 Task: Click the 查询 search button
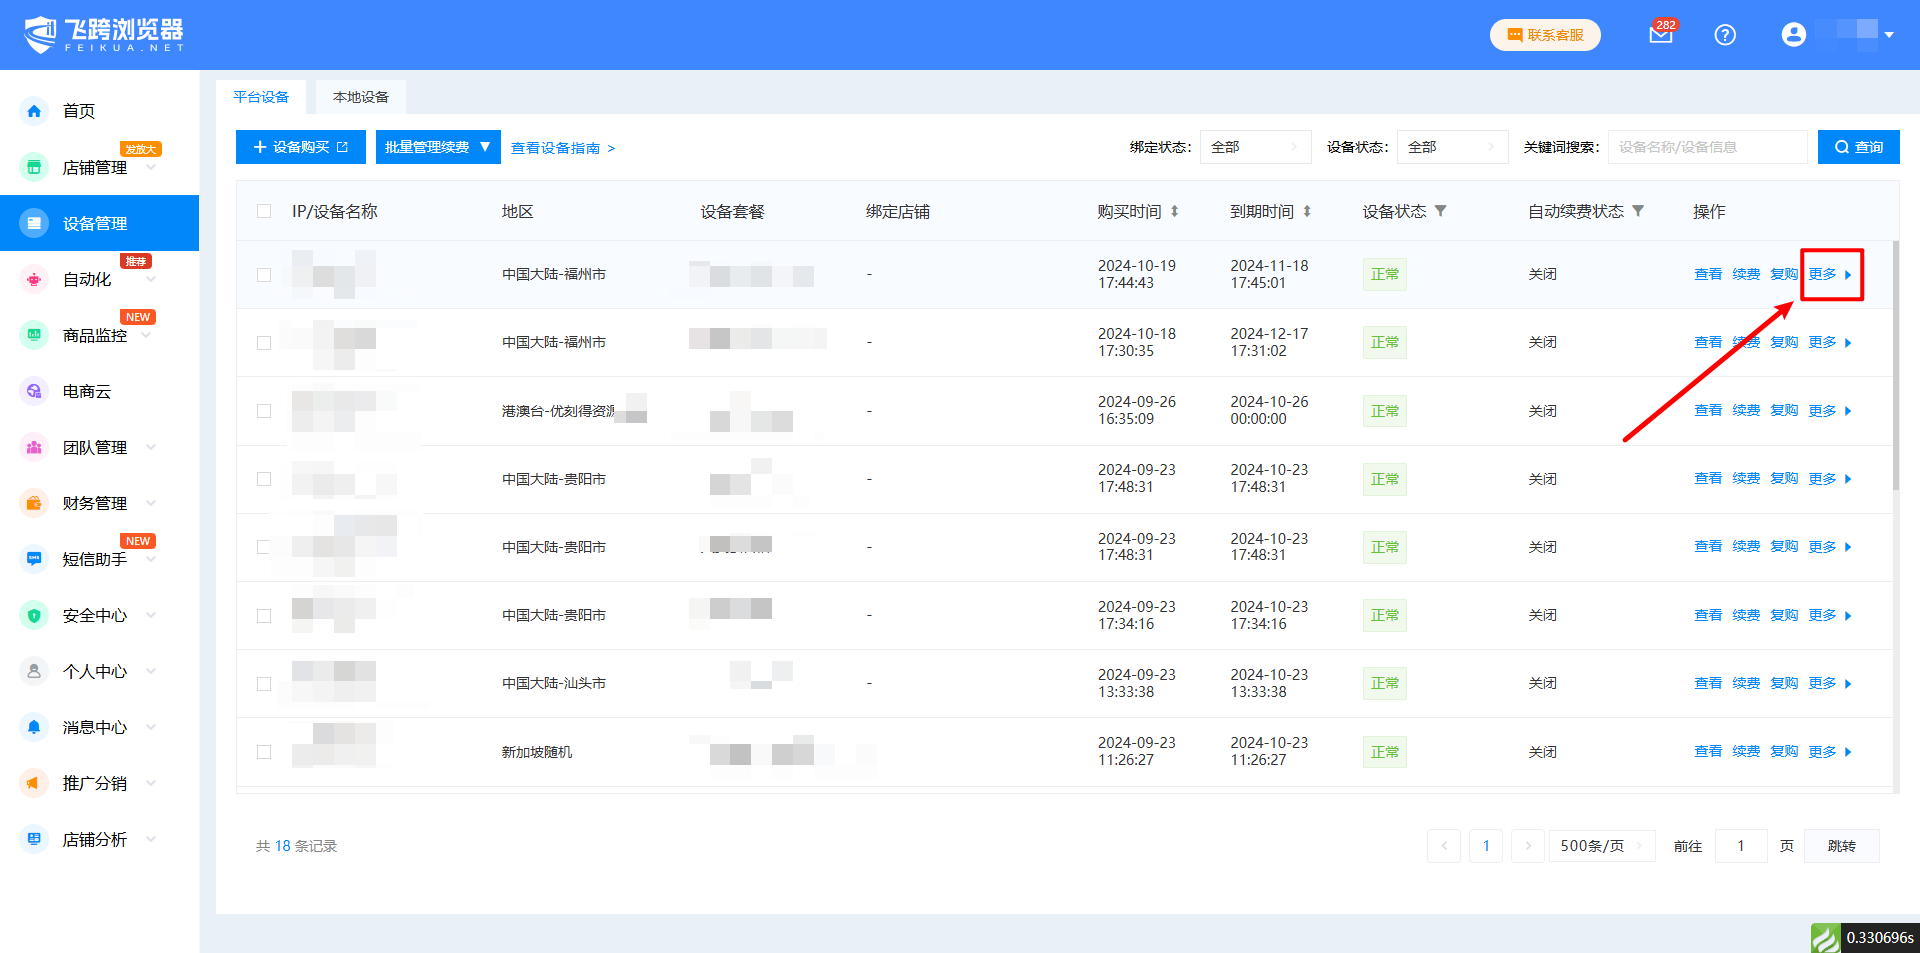tap(1858, 147)
